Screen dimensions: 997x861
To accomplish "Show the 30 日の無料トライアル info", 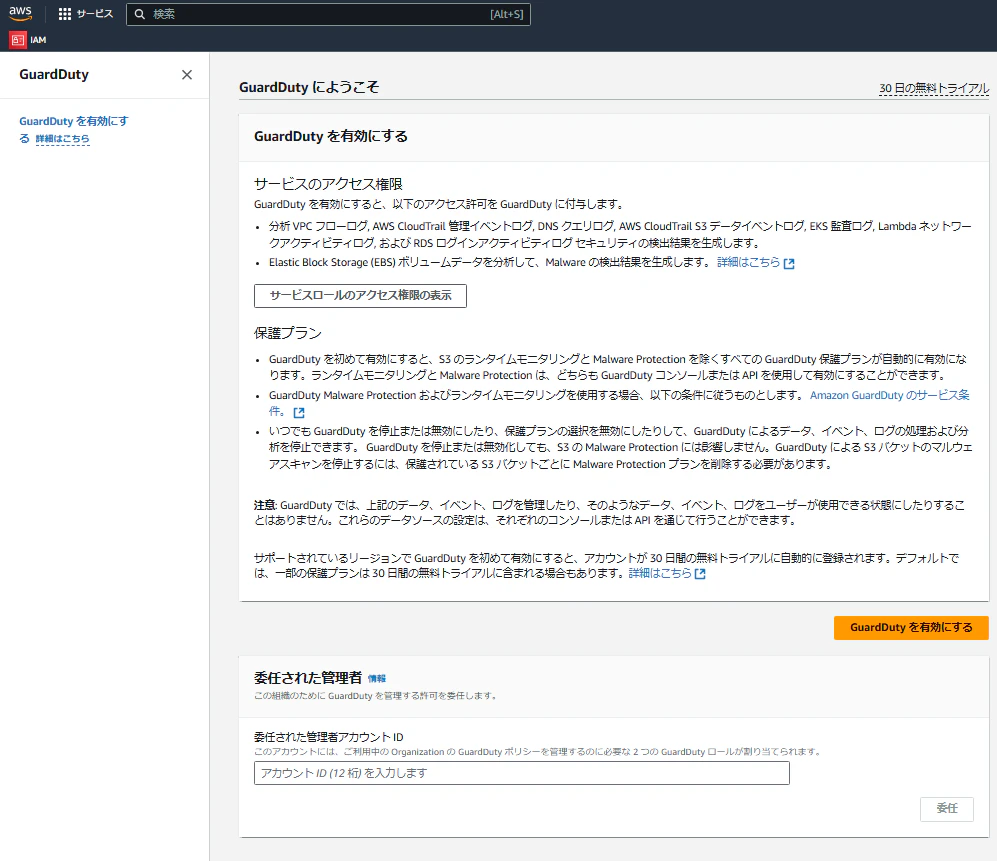I will pyautogui.click(x=933, y=88).
